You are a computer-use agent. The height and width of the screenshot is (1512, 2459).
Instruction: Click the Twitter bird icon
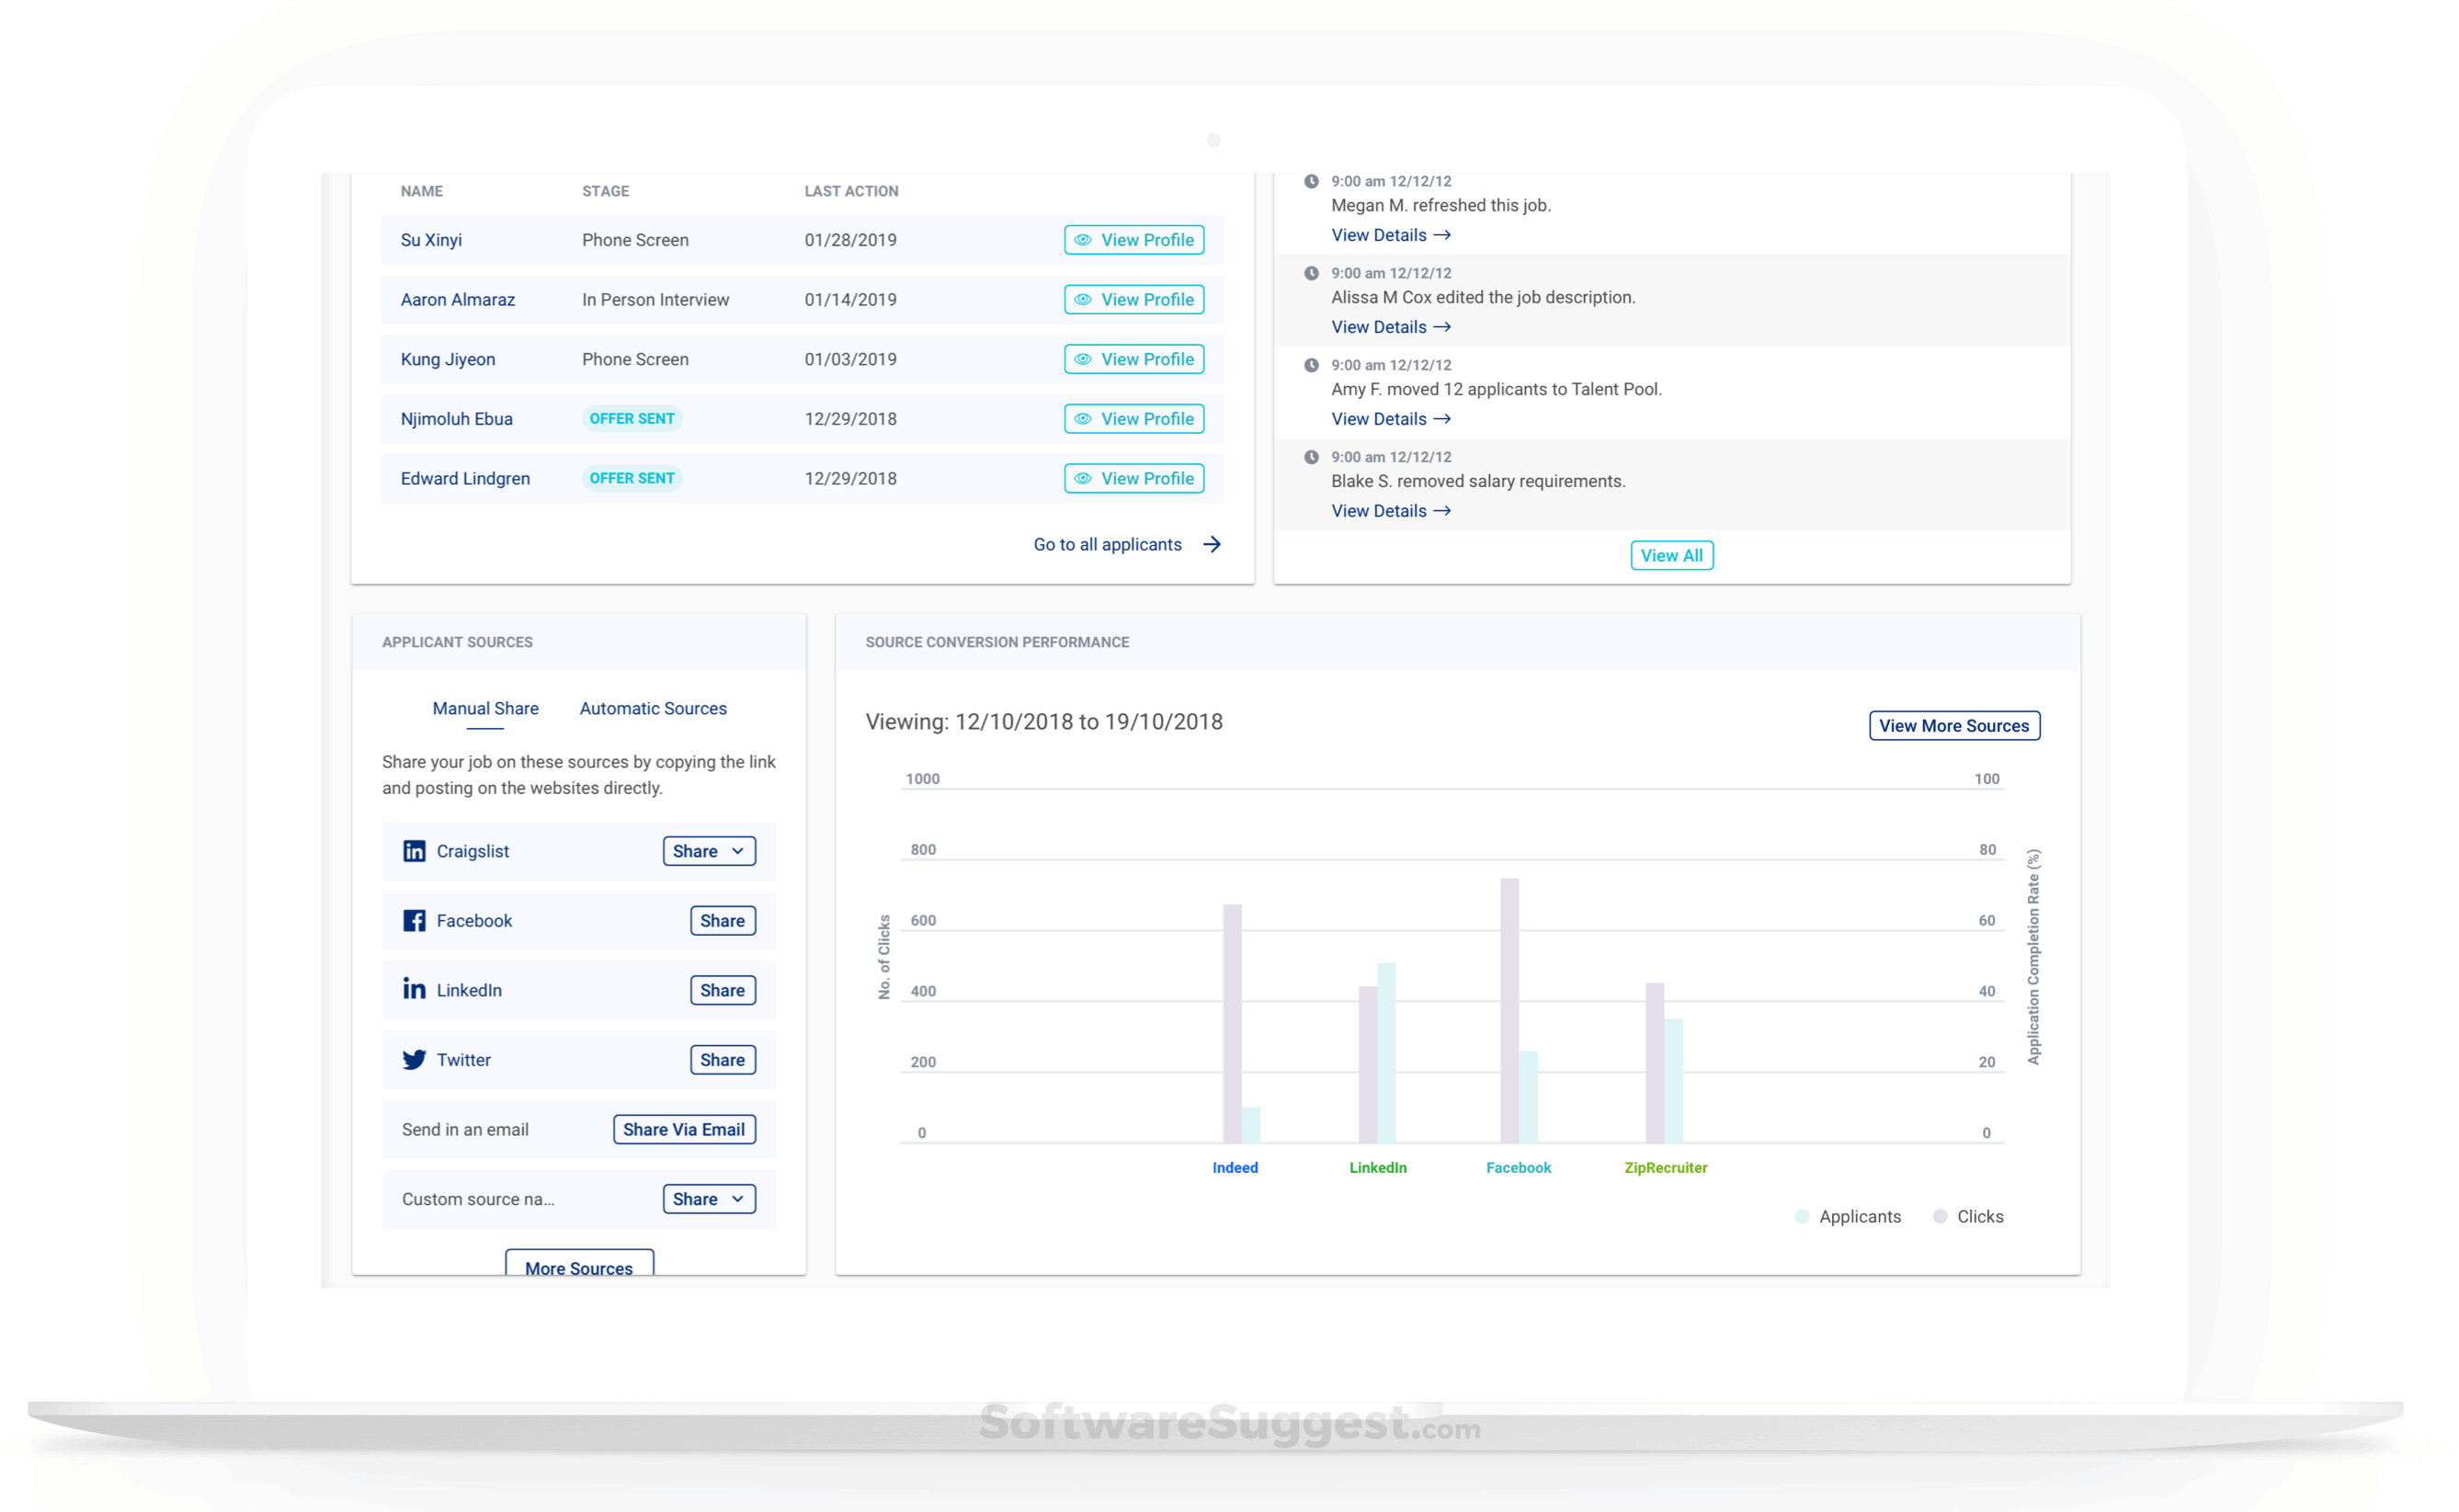[x=414, y=1059]
